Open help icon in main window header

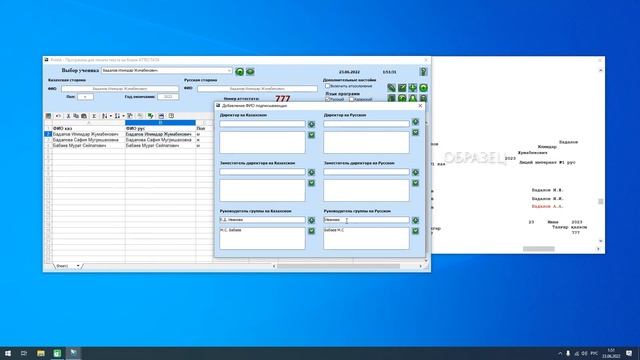coord(423,72)
